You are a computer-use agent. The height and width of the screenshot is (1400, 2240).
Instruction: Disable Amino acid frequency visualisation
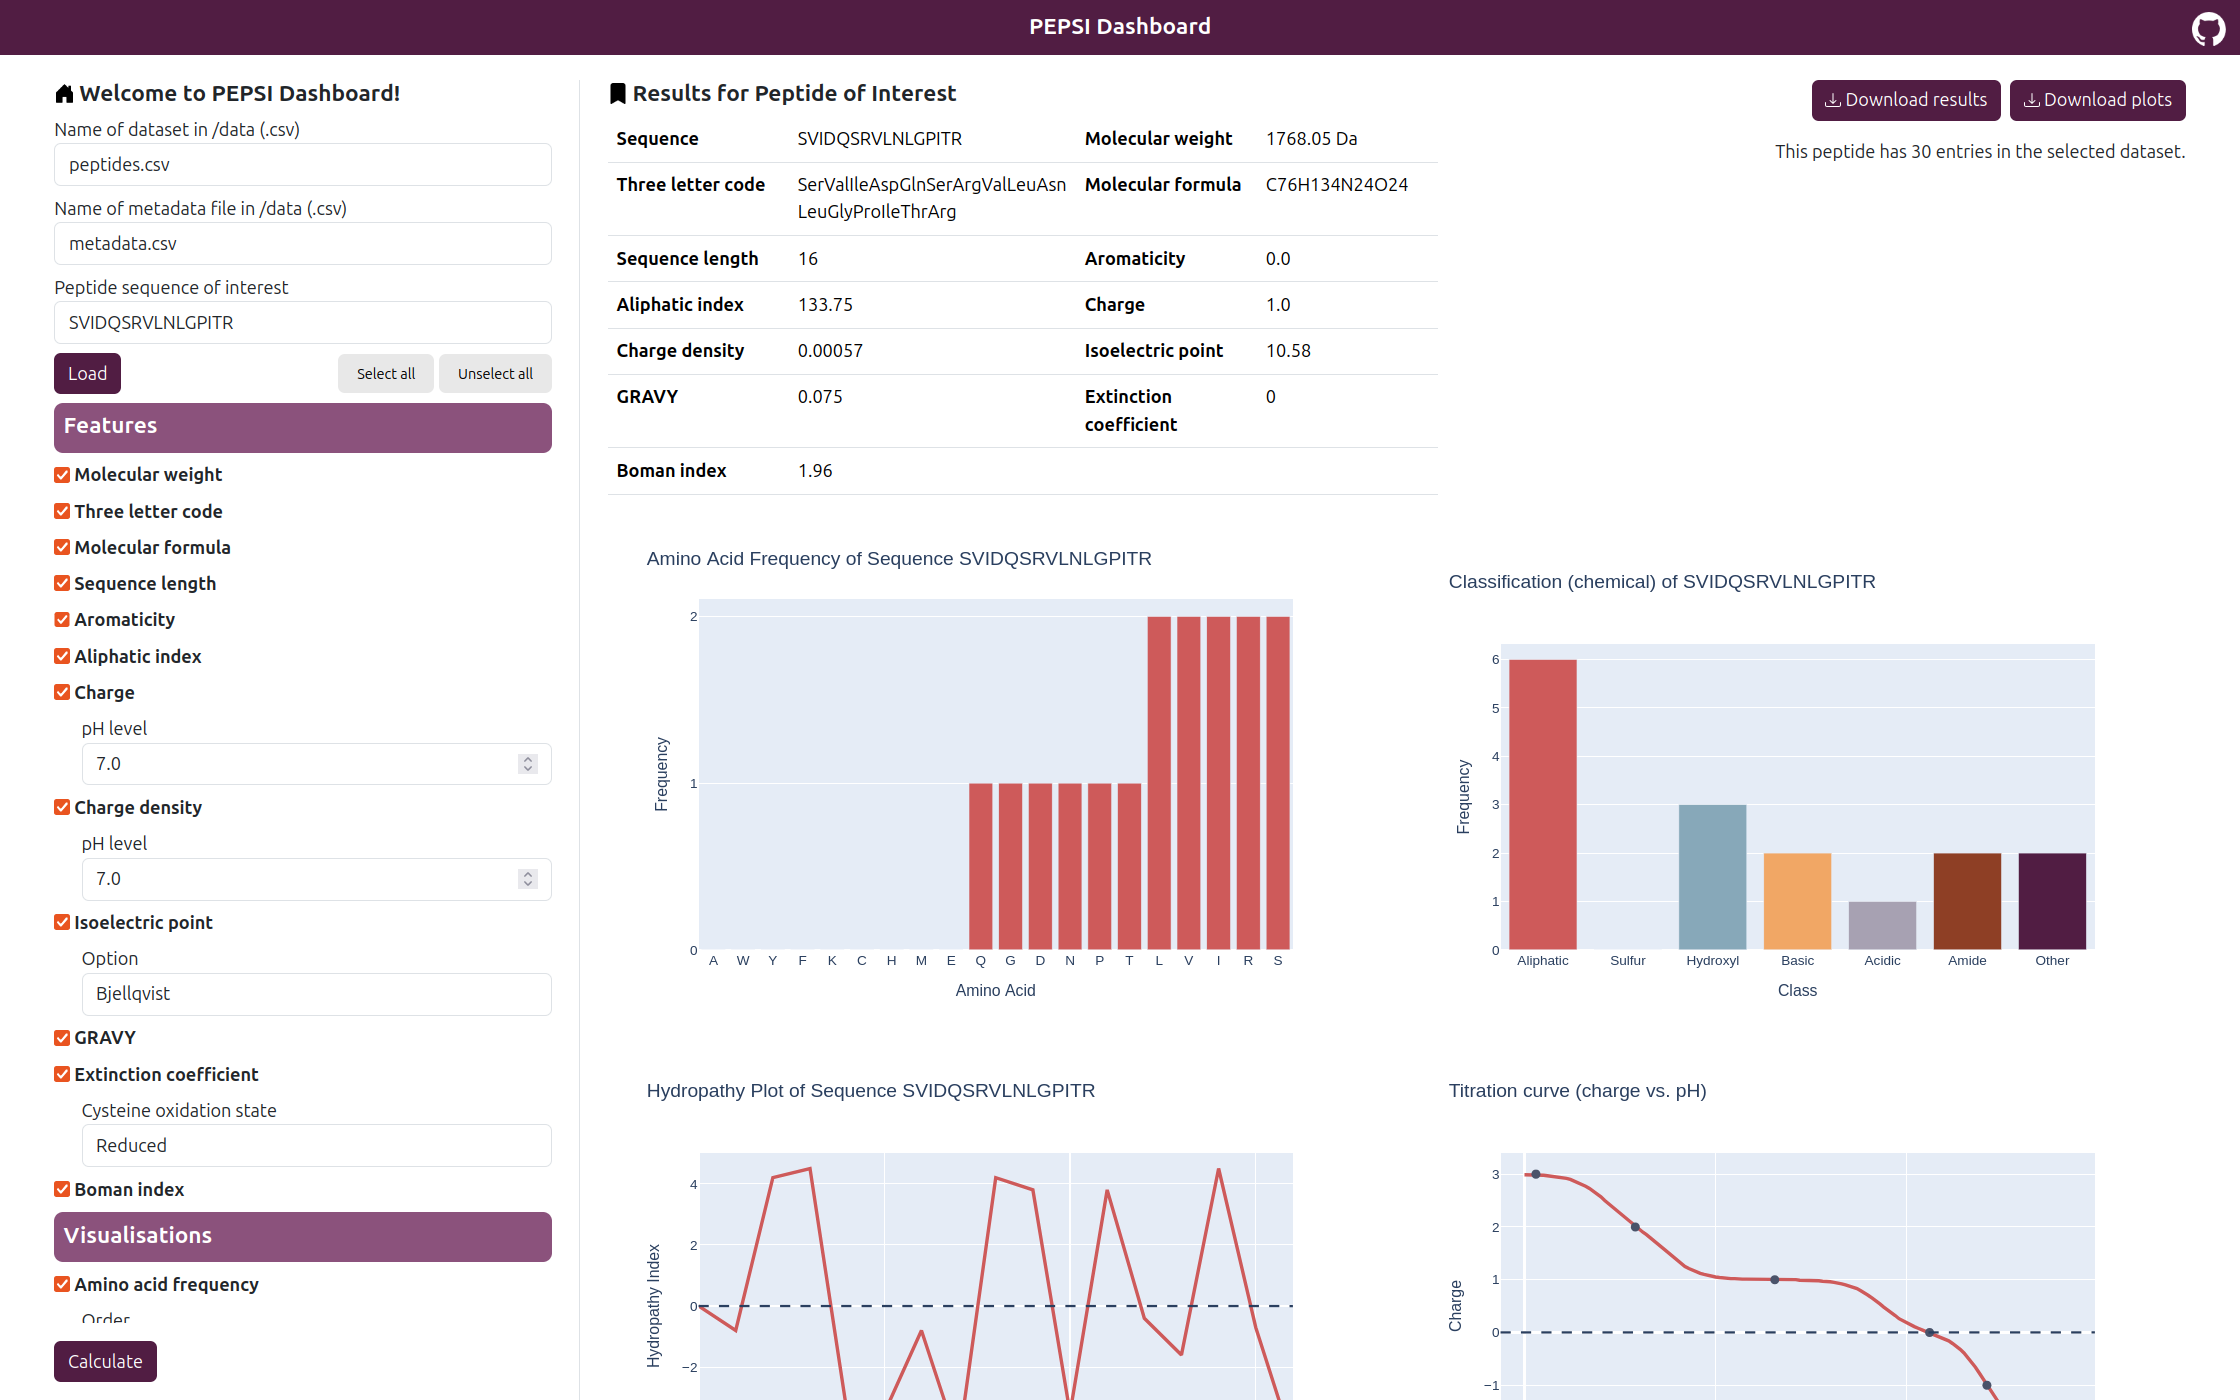(x=62, y=1284)
